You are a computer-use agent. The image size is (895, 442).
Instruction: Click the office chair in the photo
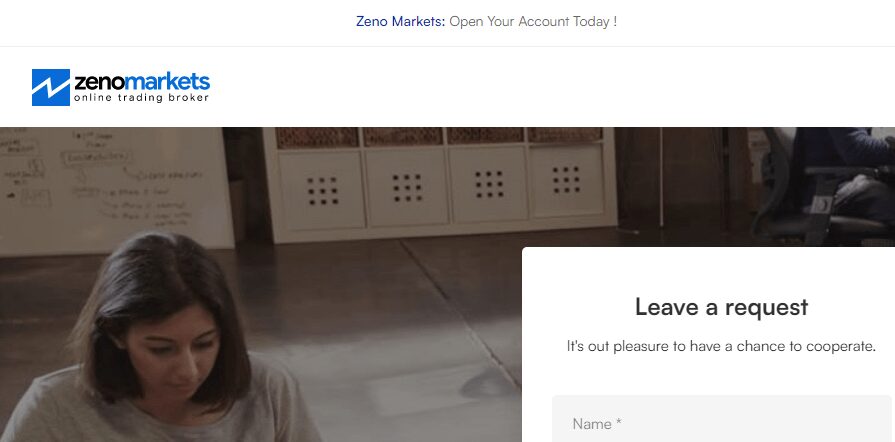coord(822,188)
